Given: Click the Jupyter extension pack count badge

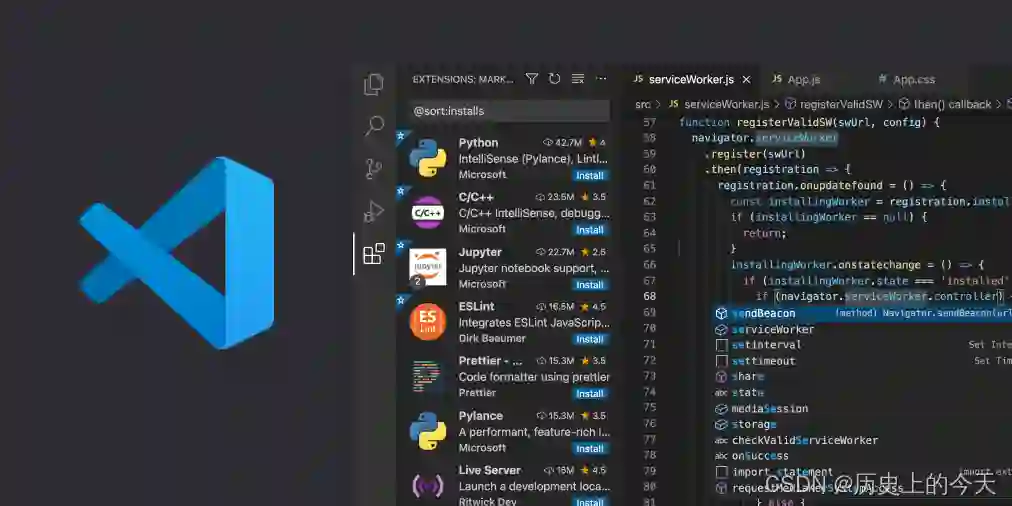Looking at the screenshot, I should pyautogui.click(x=418, y=281).
